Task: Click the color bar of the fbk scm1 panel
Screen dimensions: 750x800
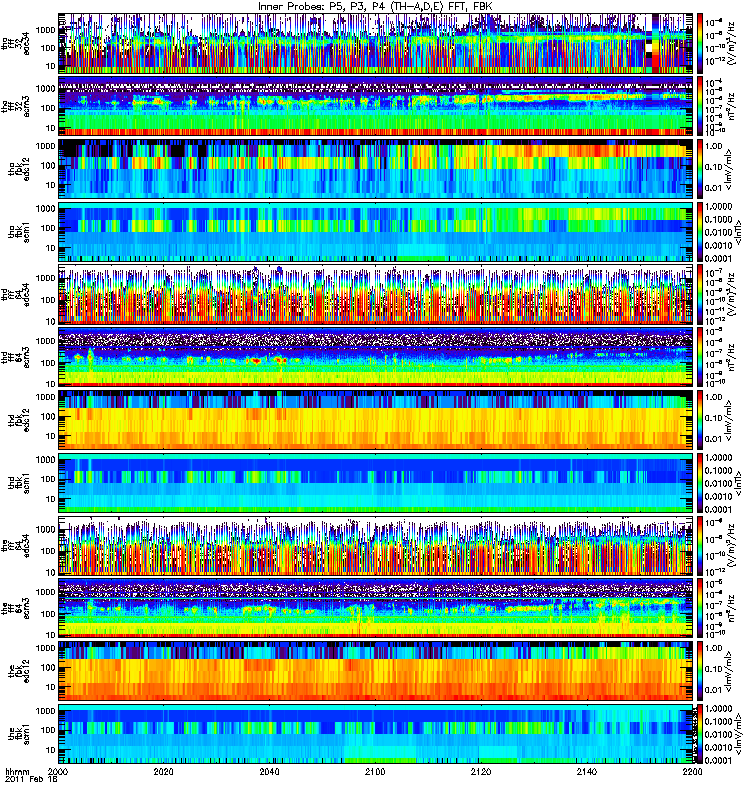Action: [x=700, y=734]
